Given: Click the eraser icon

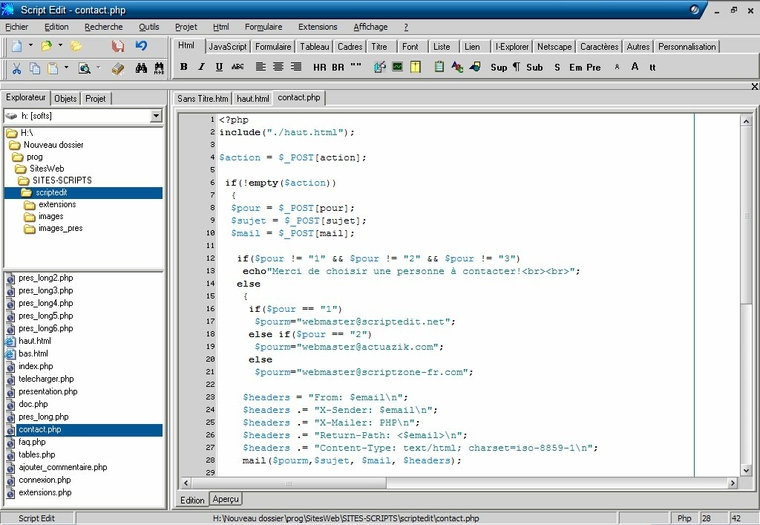Looking at the screenshot, I should pos(118,68).
